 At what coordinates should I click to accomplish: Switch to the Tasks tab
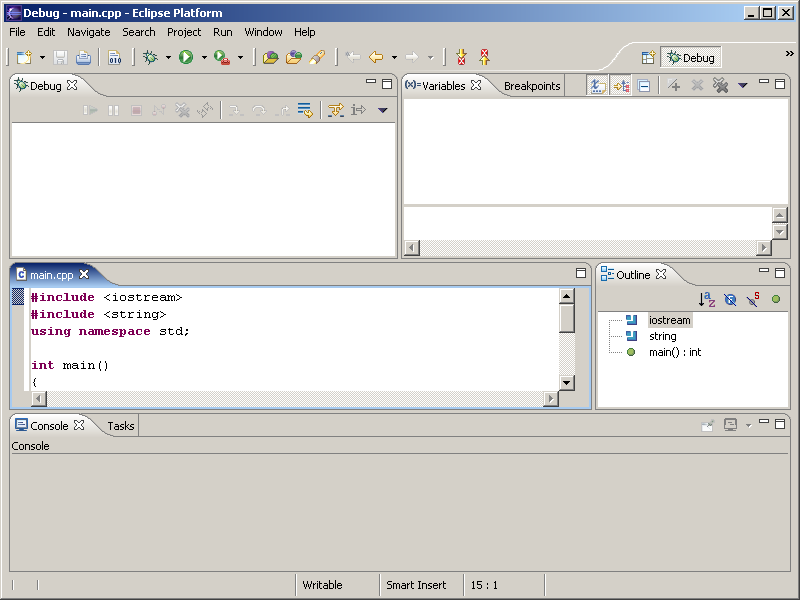(121, 426)
